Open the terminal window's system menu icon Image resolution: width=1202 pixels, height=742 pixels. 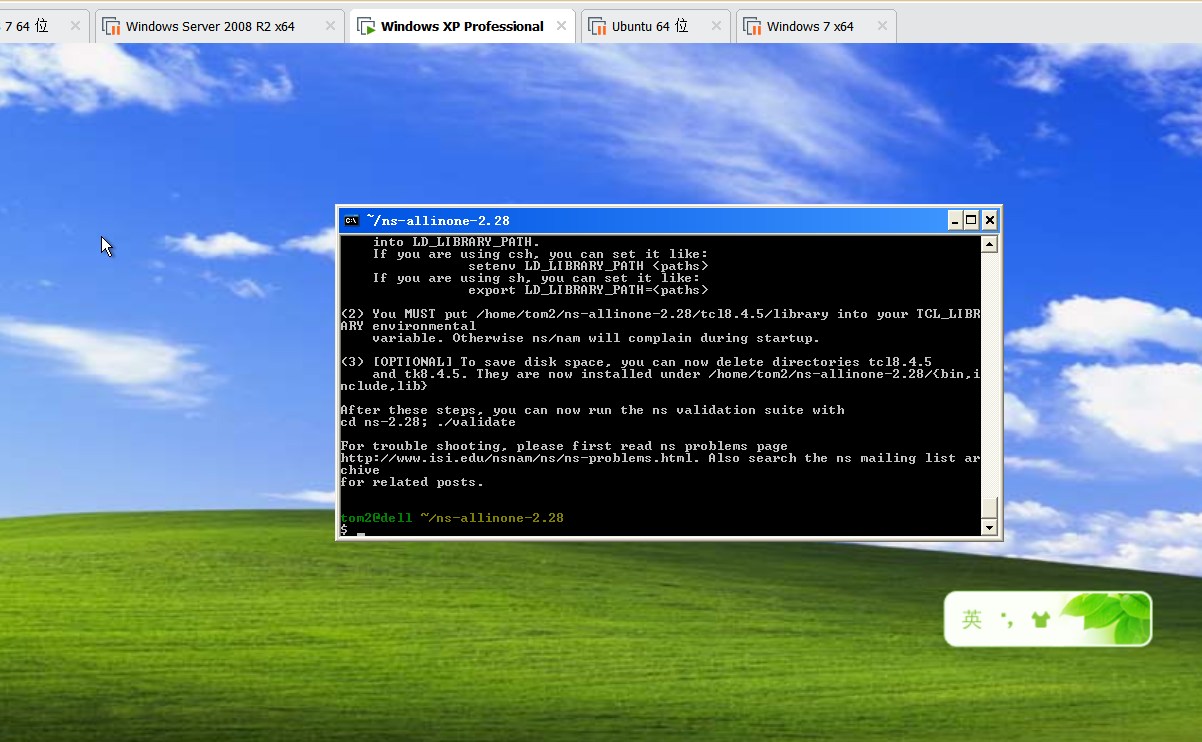351,220
